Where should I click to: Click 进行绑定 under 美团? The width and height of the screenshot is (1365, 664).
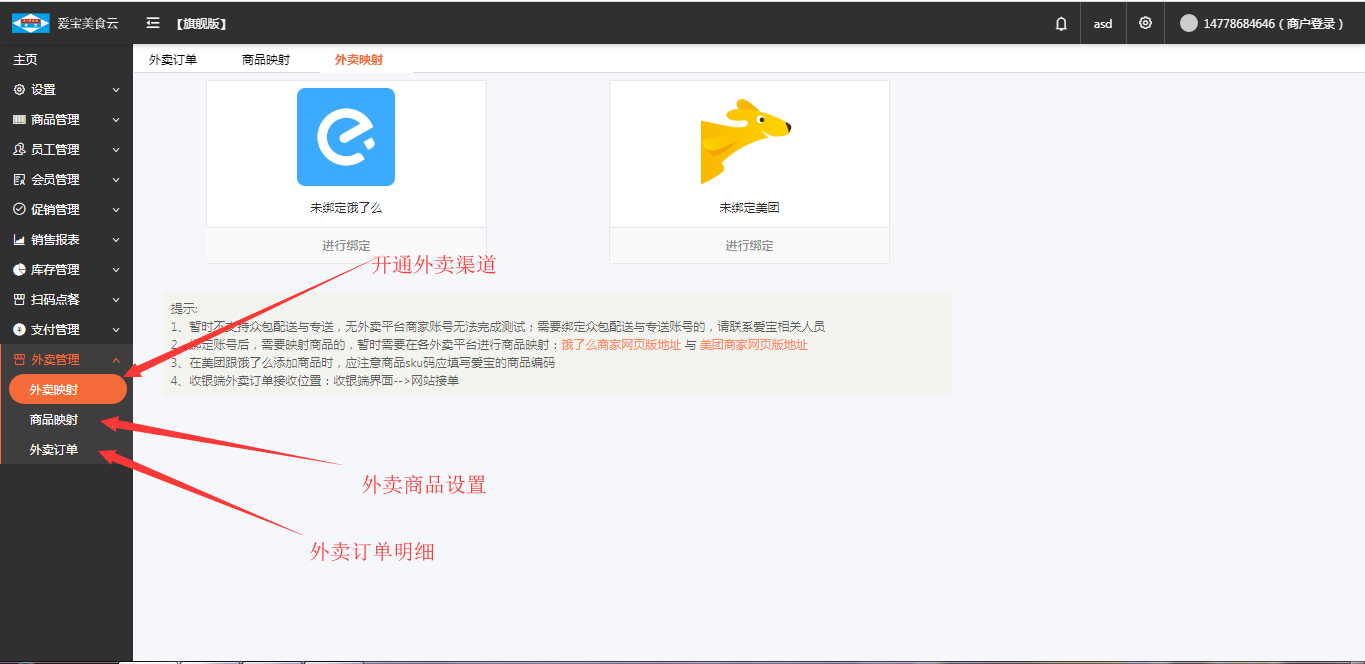click(749, 245)
